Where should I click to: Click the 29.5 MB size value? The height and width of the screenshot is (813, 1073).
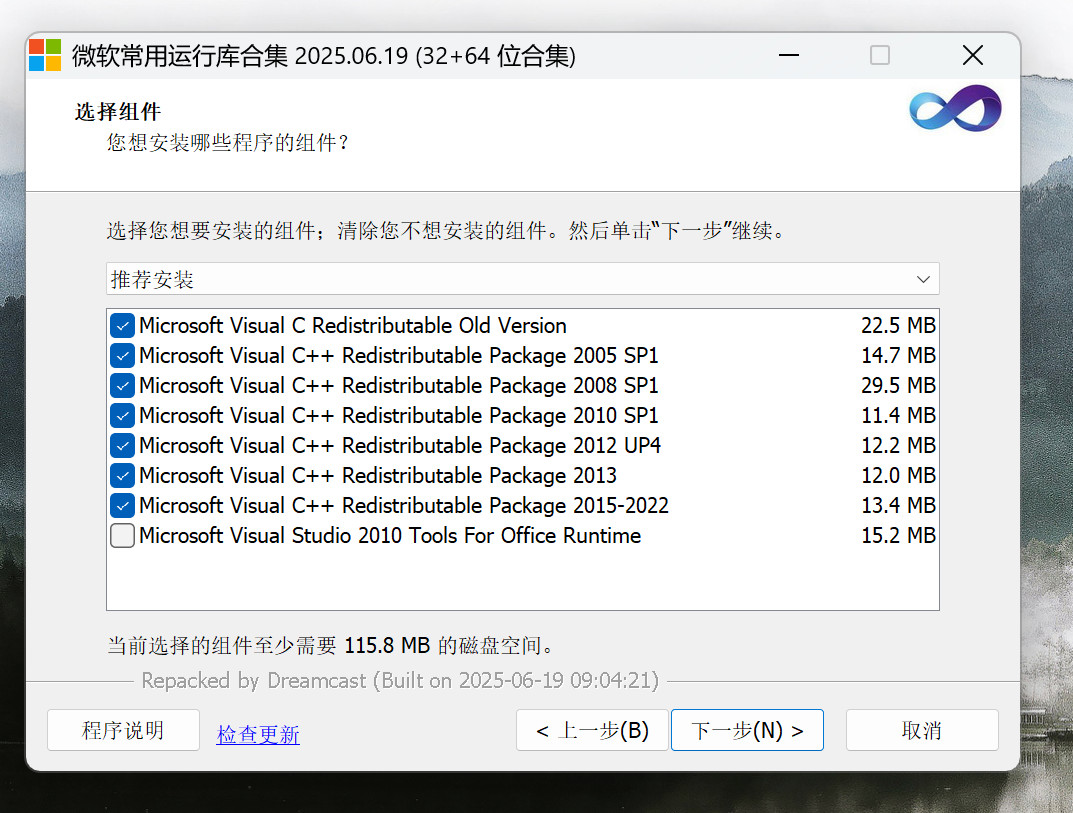click(899, 386)
